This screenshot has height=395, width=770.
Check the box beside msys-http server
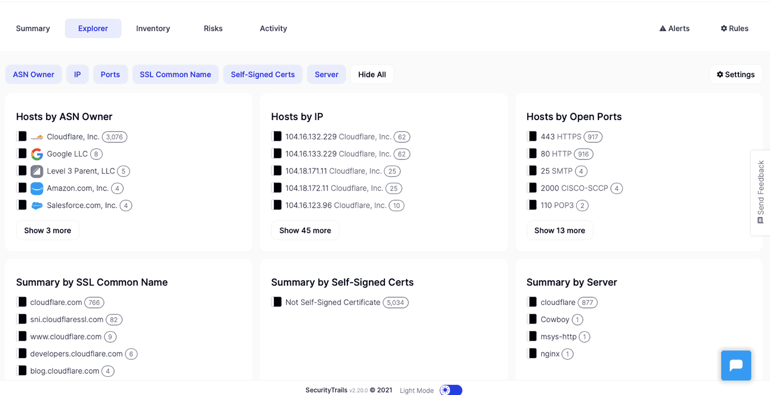point(532,337)
